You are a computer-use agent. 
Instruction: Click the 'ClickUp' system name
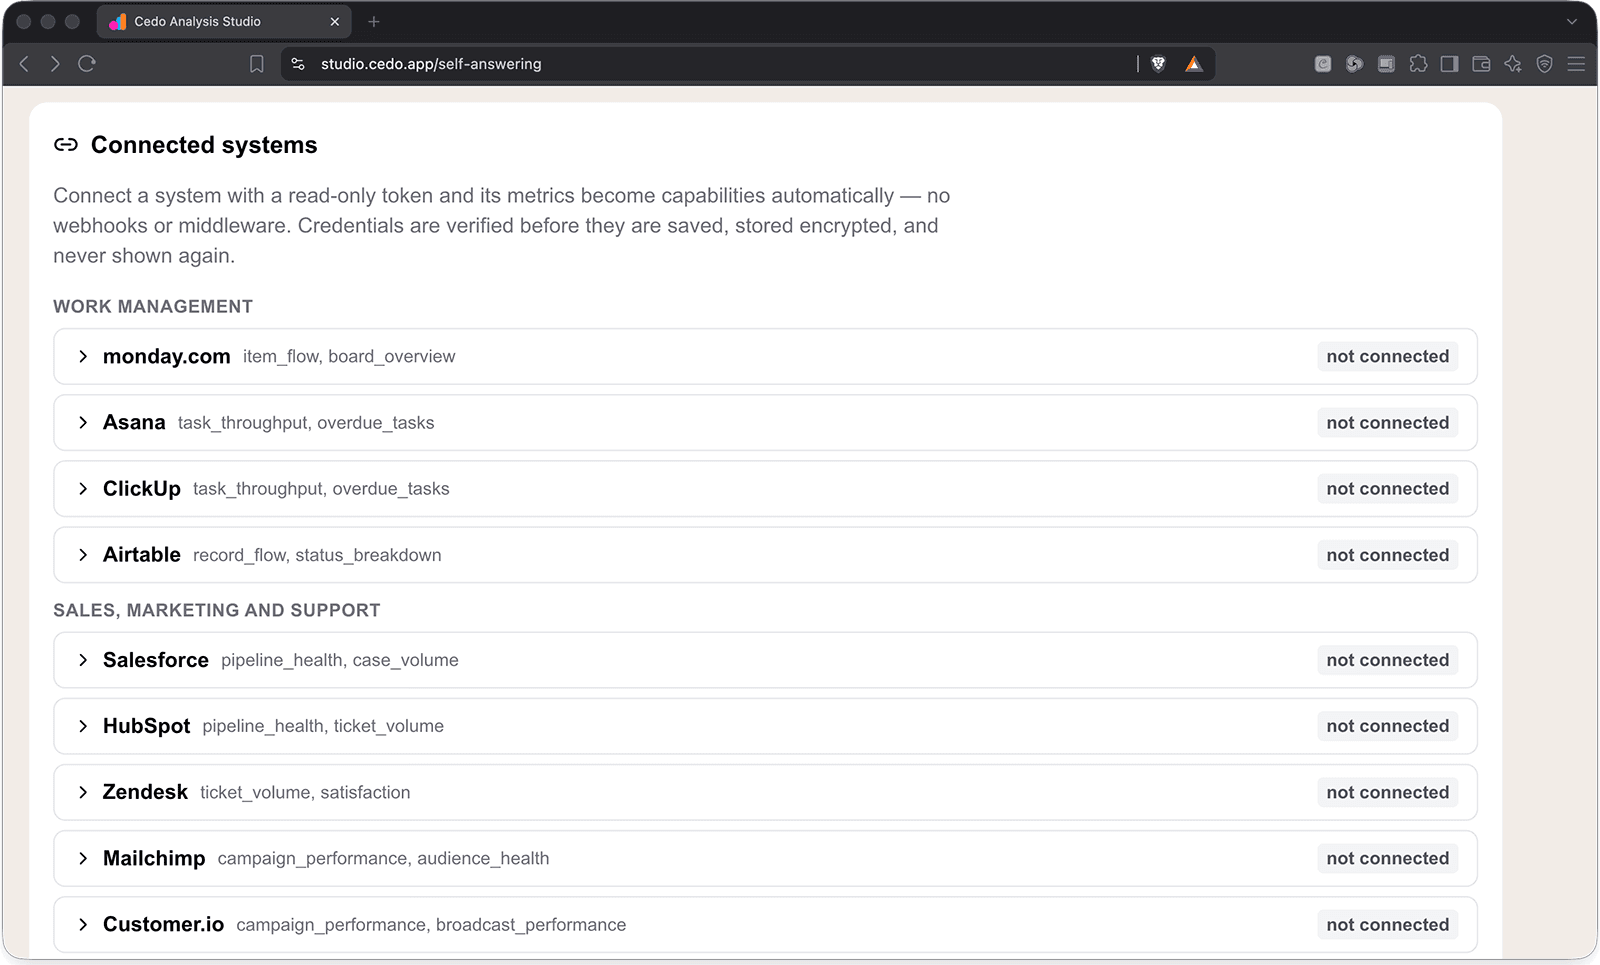pyautogui.click(x=142, y=489)
